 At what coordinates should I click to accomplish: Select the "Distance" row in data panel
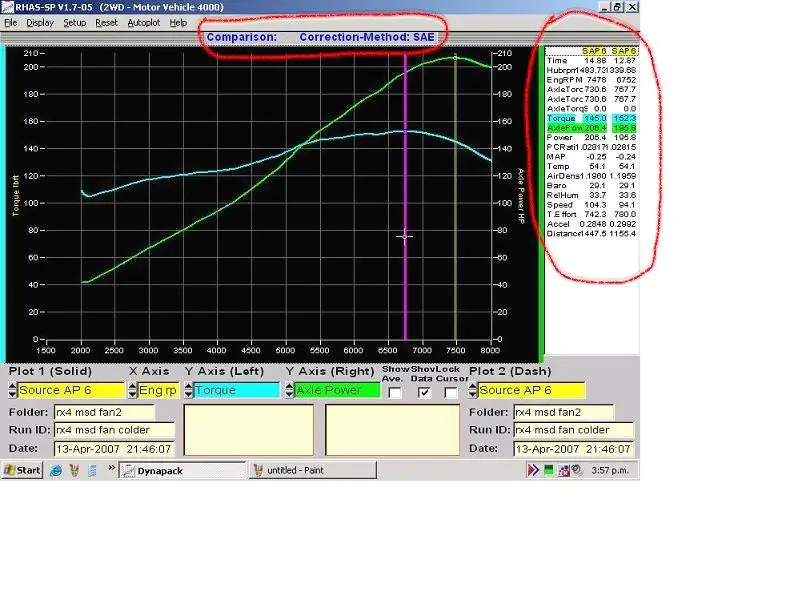point(591,233)
